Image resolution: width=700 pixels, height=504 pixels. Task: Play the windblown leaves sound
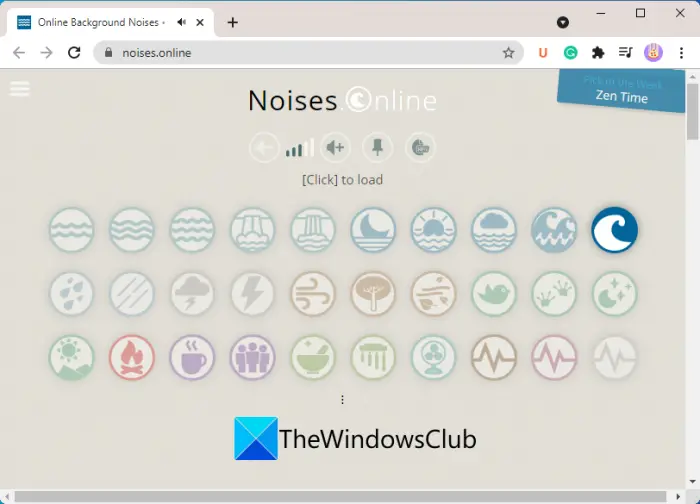click(x=433, y=294)
